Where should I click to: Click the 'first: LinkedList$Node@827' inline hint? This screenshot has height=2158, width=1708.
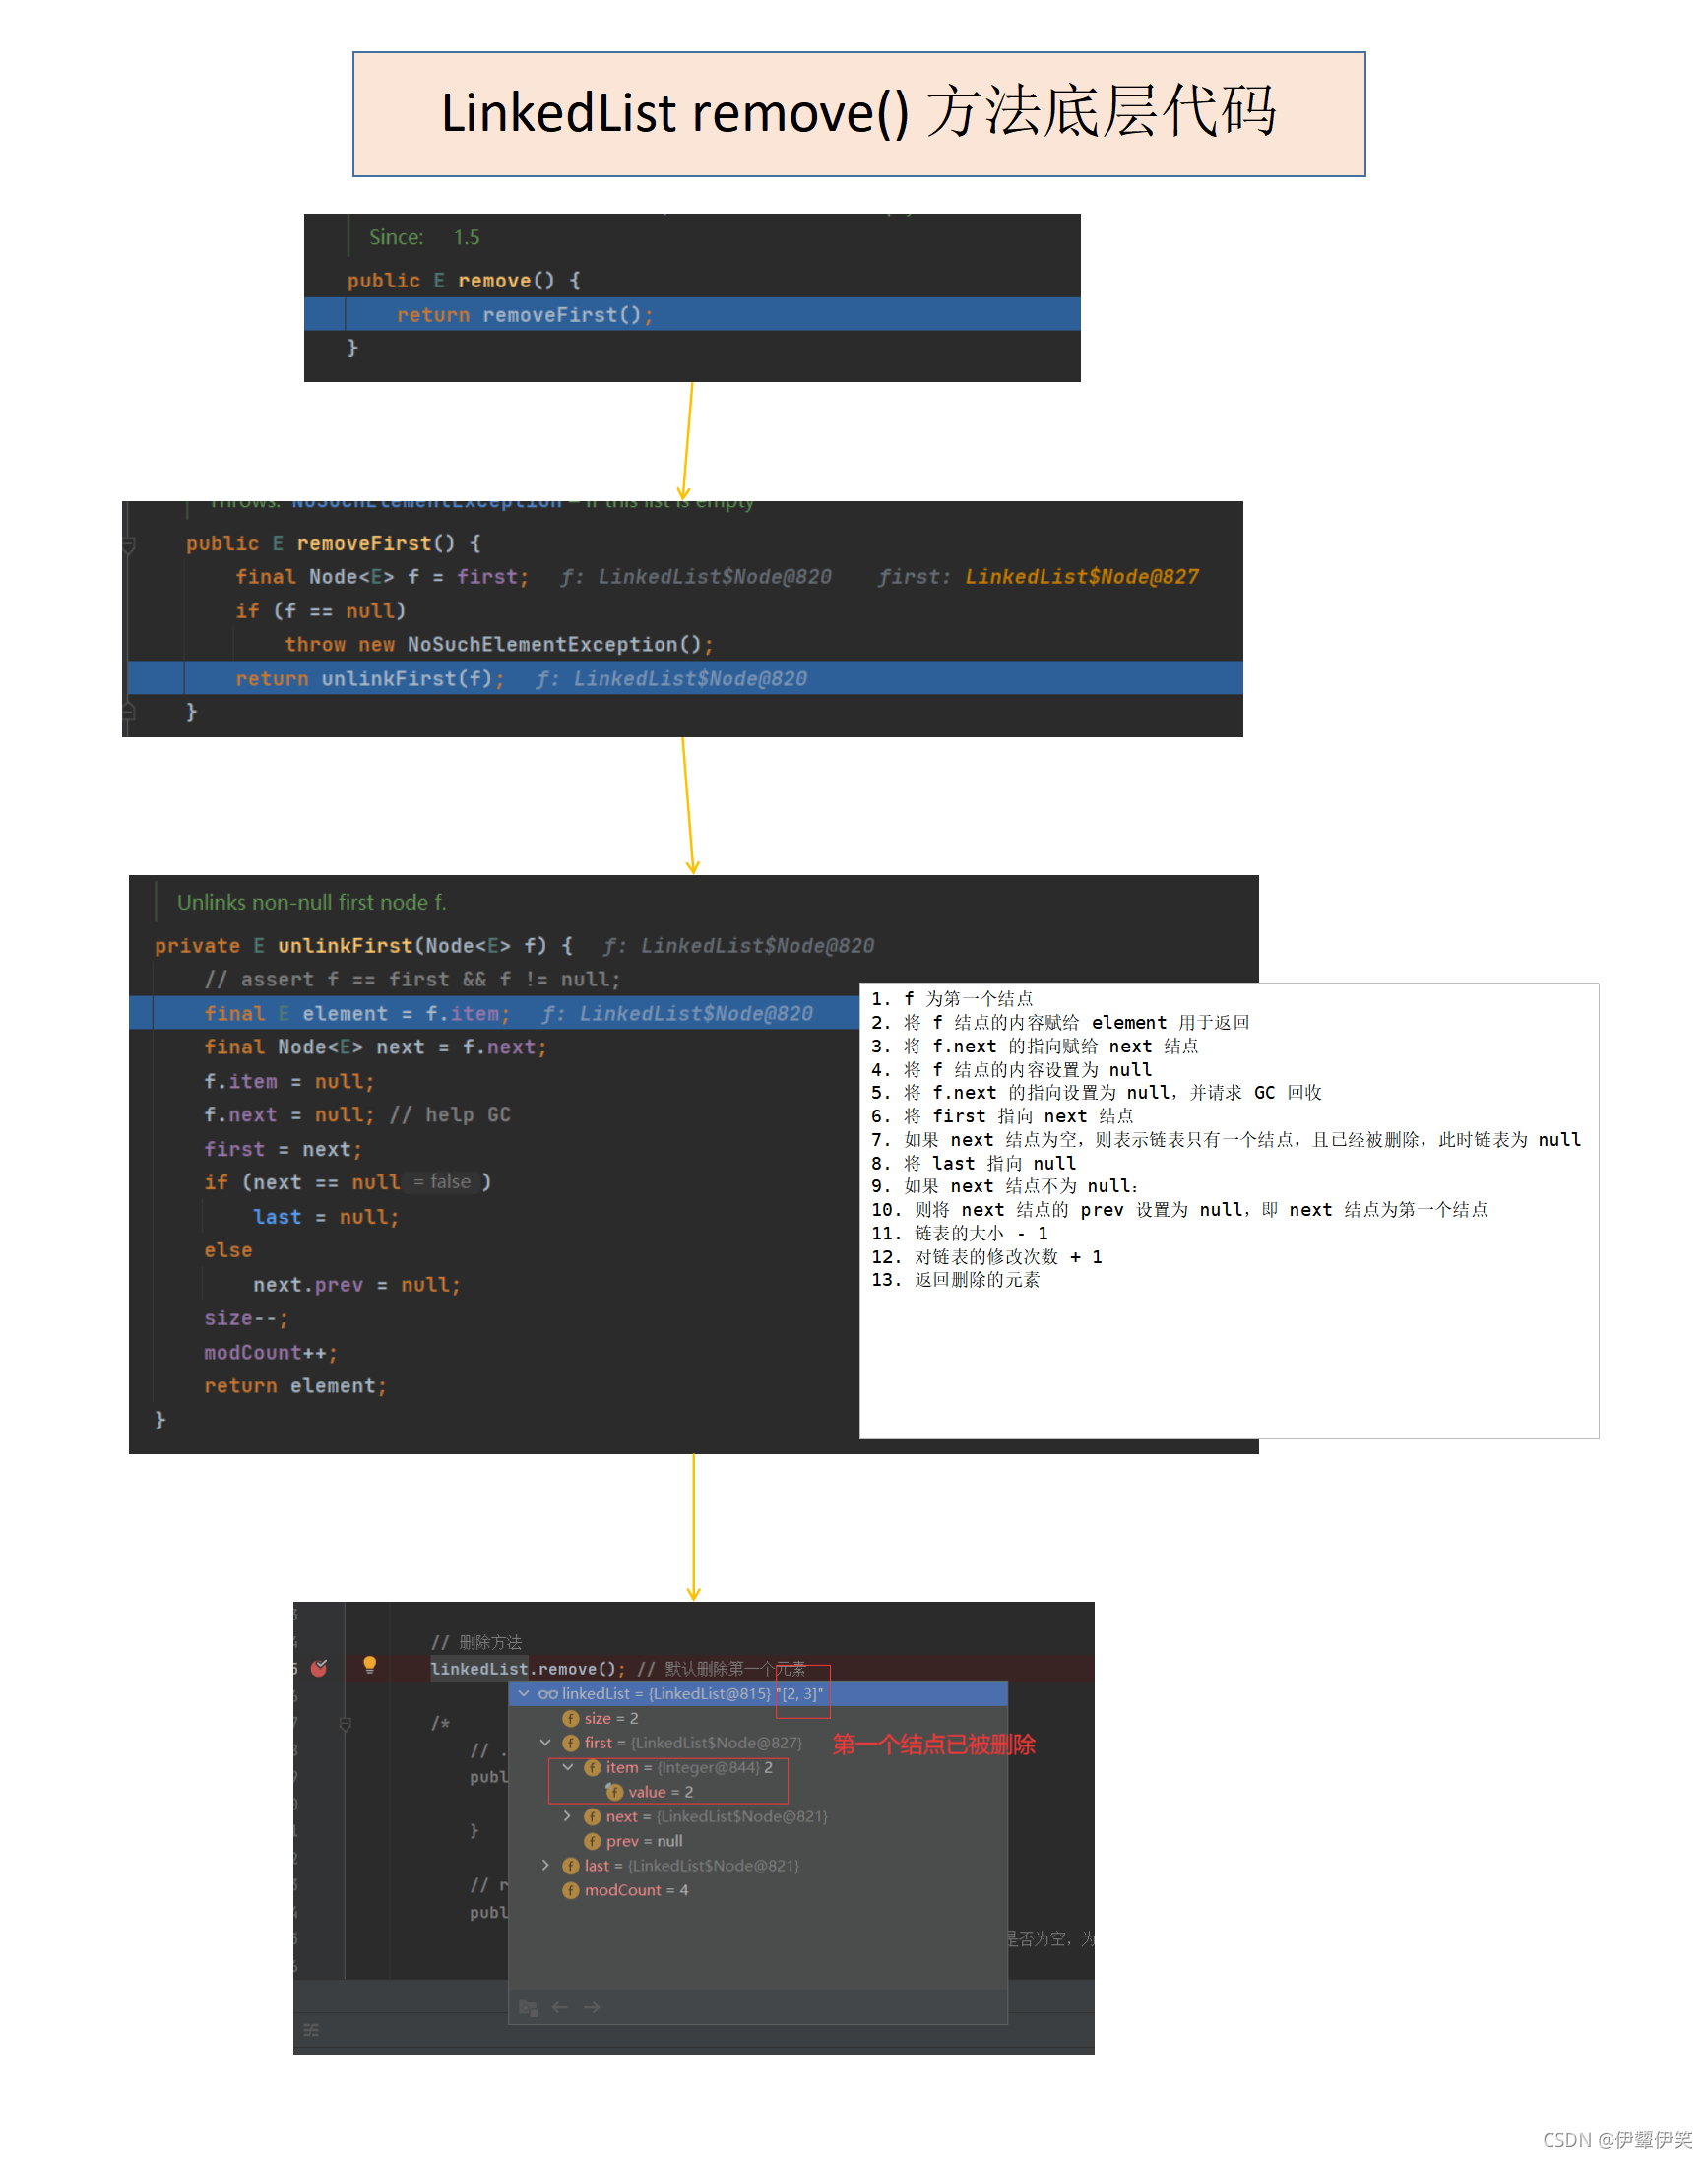coord(1038,577)
